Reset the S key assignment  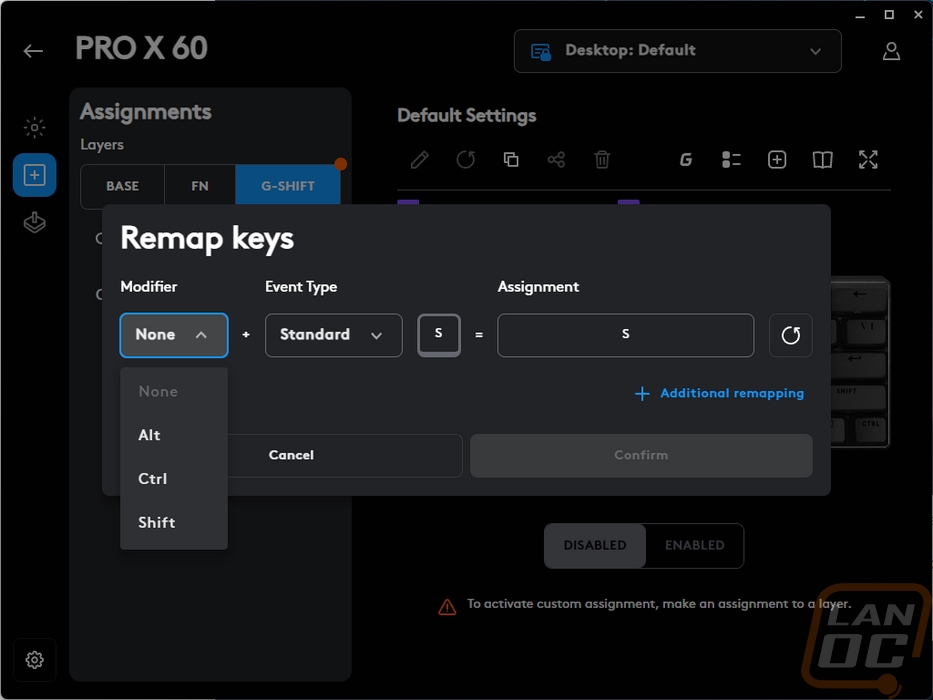[x=791, y=335]
